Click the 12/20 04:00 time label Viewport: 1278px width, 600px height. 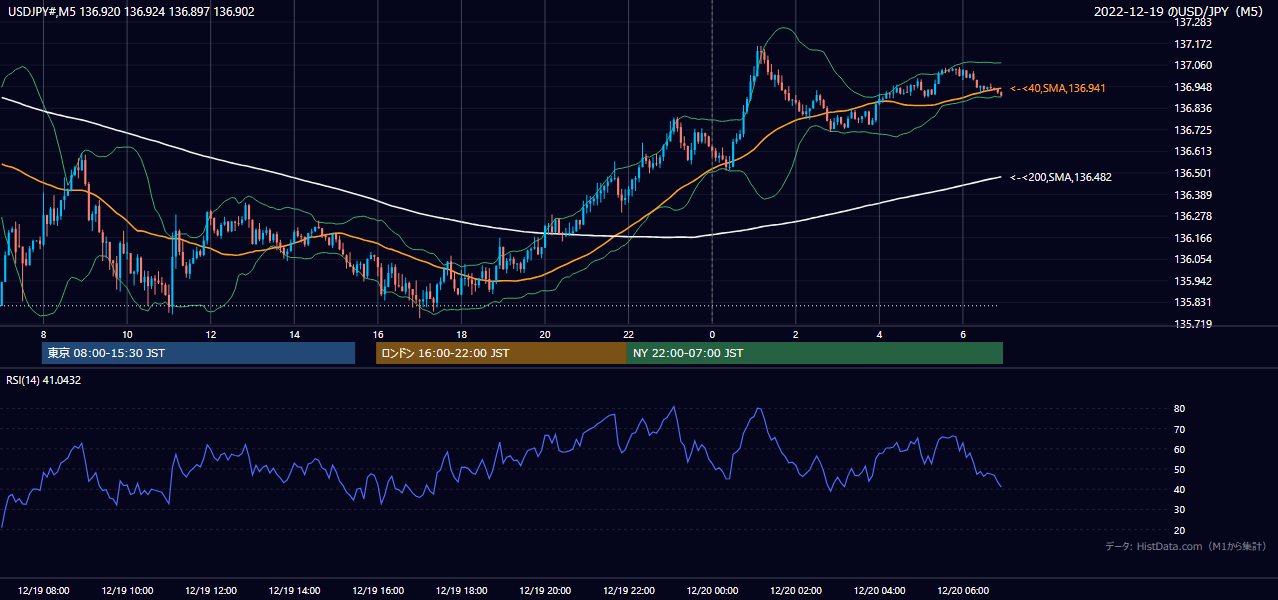click(879, 591)
